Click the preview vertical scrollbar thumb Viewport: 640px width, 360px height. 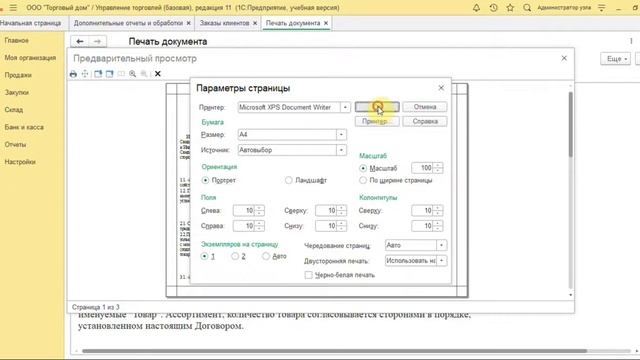coord(570,124)
